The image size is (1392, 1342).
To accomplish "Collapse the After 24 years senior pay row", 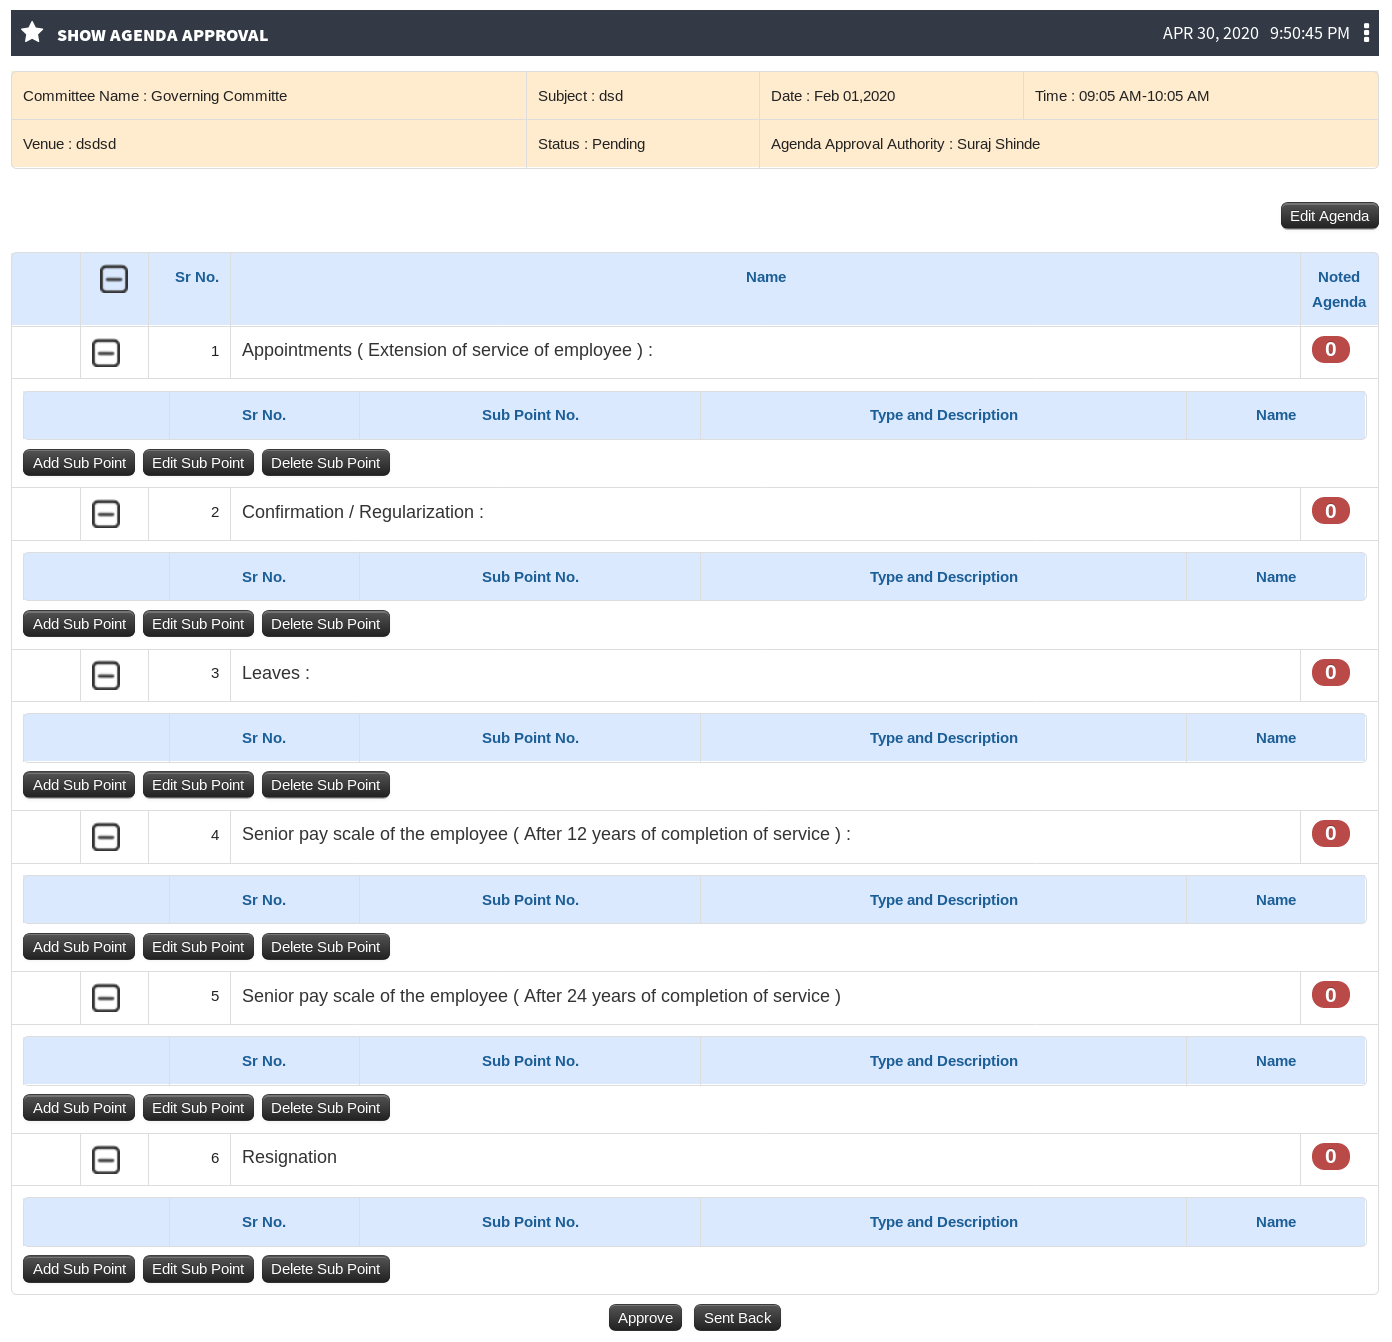I will (106, 998).
